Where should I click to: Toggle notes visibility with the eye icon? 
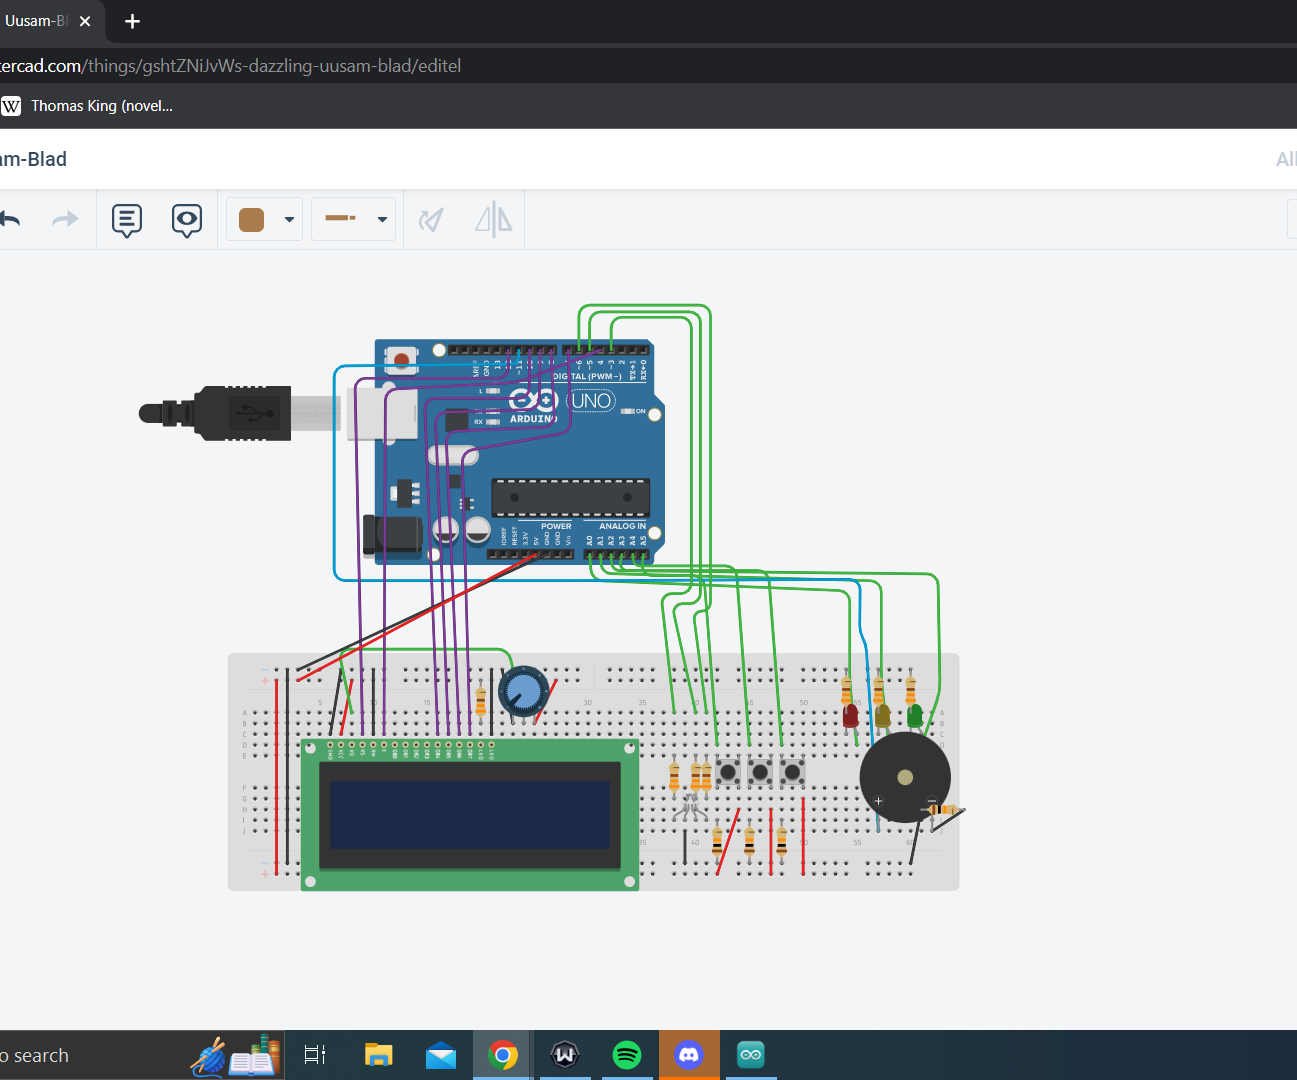(x=187, y=219)
